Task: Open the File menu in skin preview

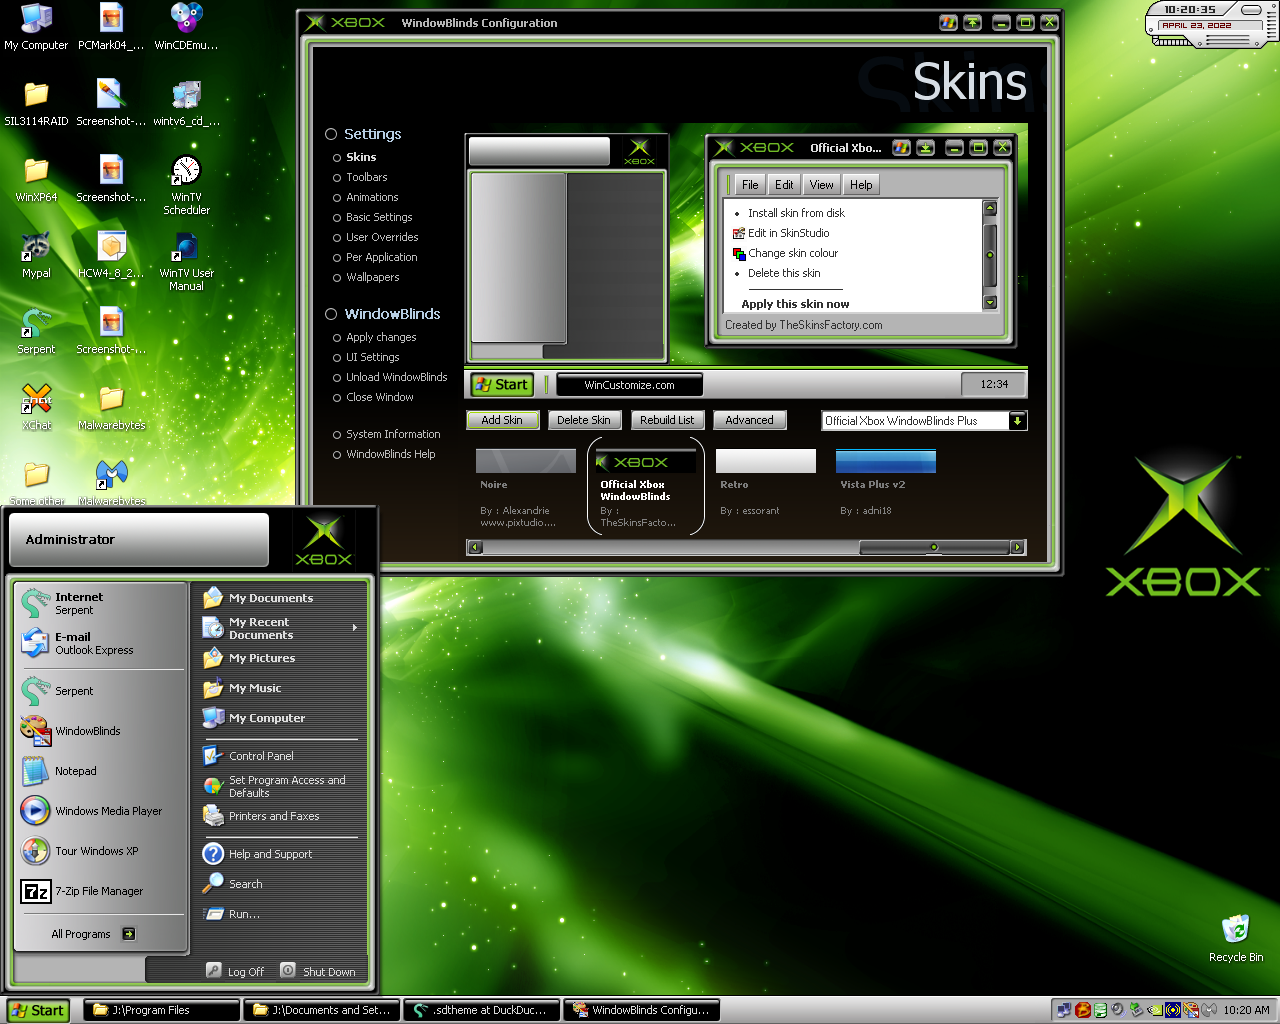Action: pyautogui.click(x=750, y=185)
